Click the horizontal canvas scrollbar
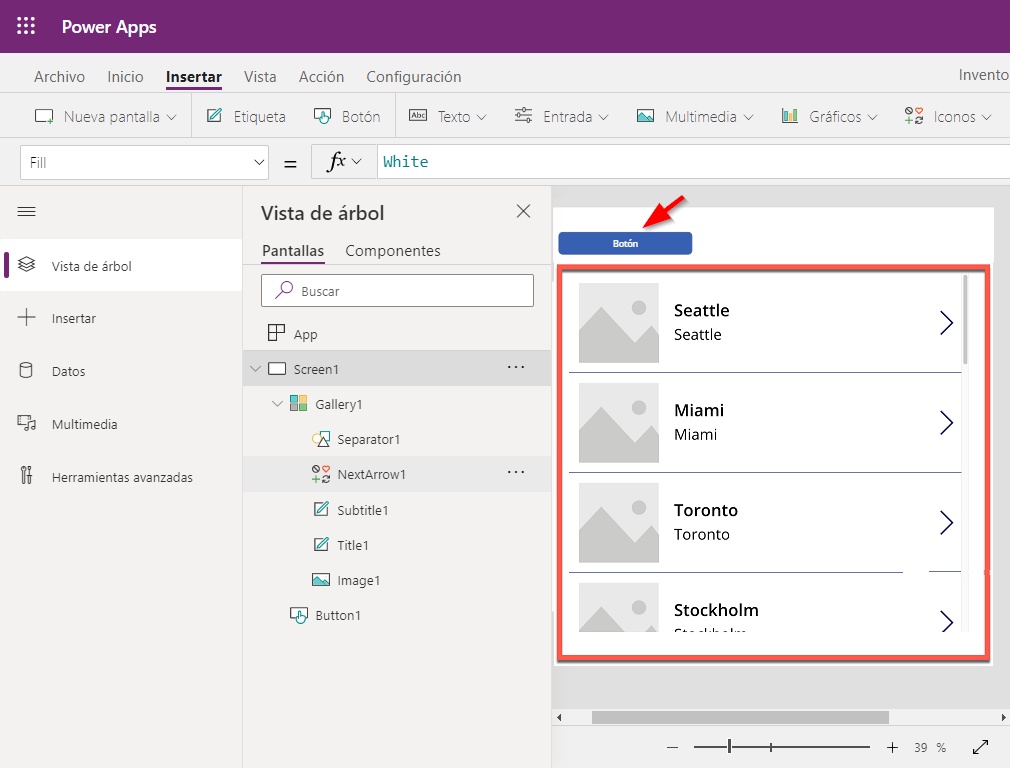1010x768 pixels. [x=740, y=717]
